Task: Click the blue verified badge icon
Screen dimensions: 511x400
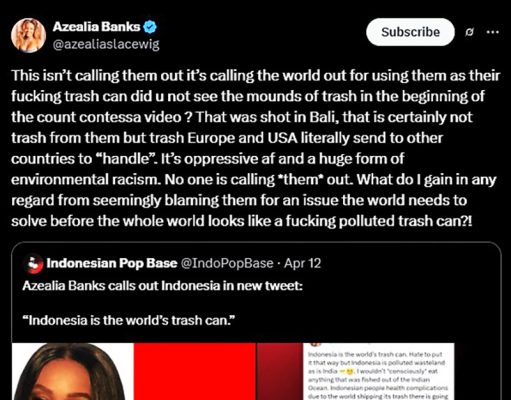Action: pyautogui.click(x=150, y=27)
